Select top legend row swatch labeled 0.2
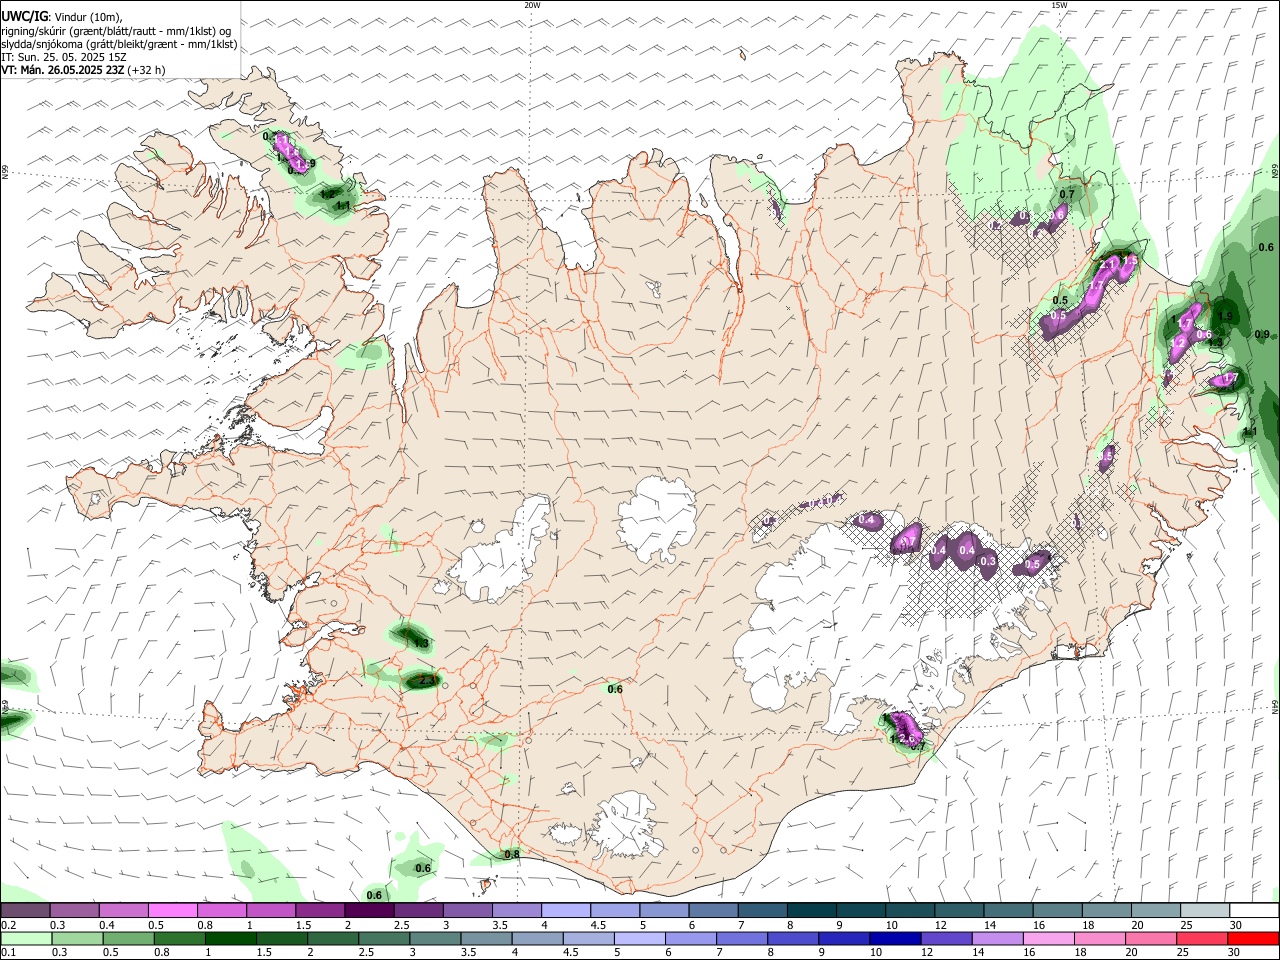The height and width of the screenshot is (960, 1280). point(25,910)
